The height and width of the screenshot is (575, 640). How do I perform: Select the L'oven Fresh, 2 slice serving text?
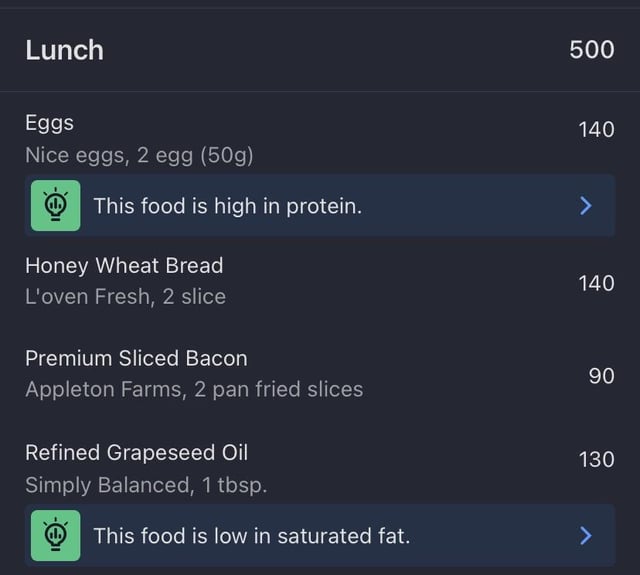[x=125, y=296]
